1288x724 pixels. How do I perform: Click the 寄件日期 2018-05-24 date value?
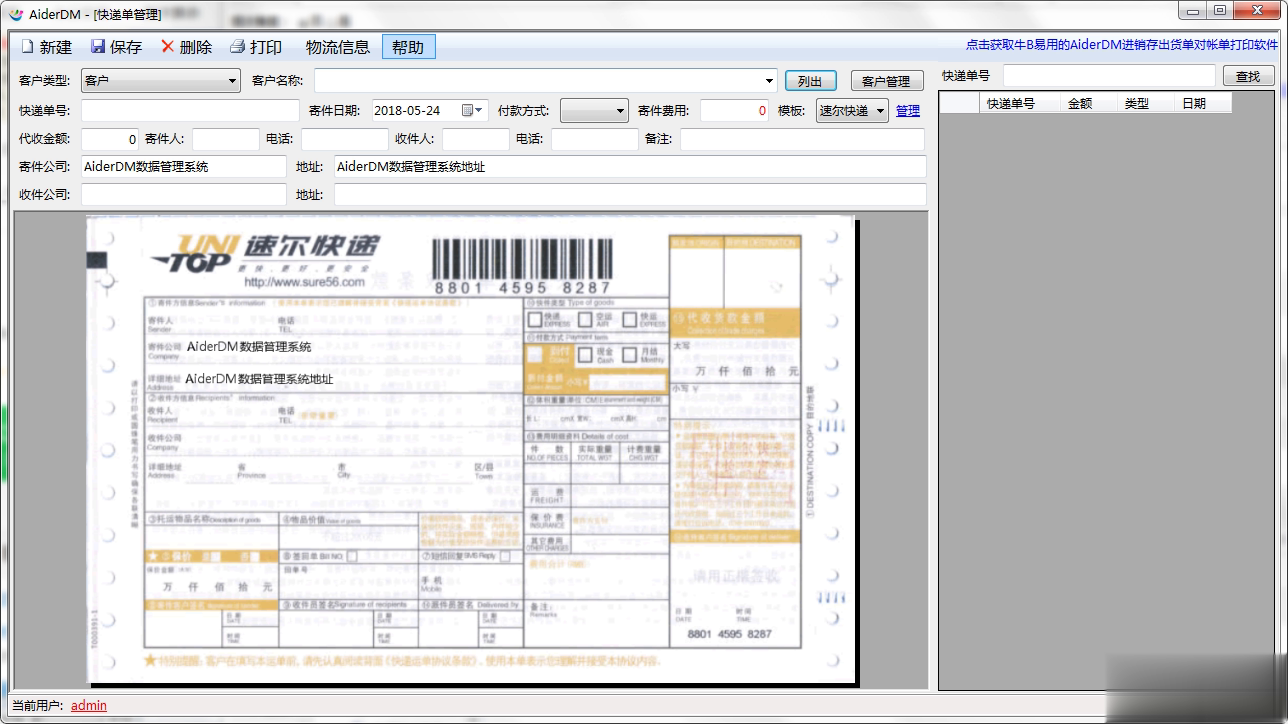(x=407, y=111)
